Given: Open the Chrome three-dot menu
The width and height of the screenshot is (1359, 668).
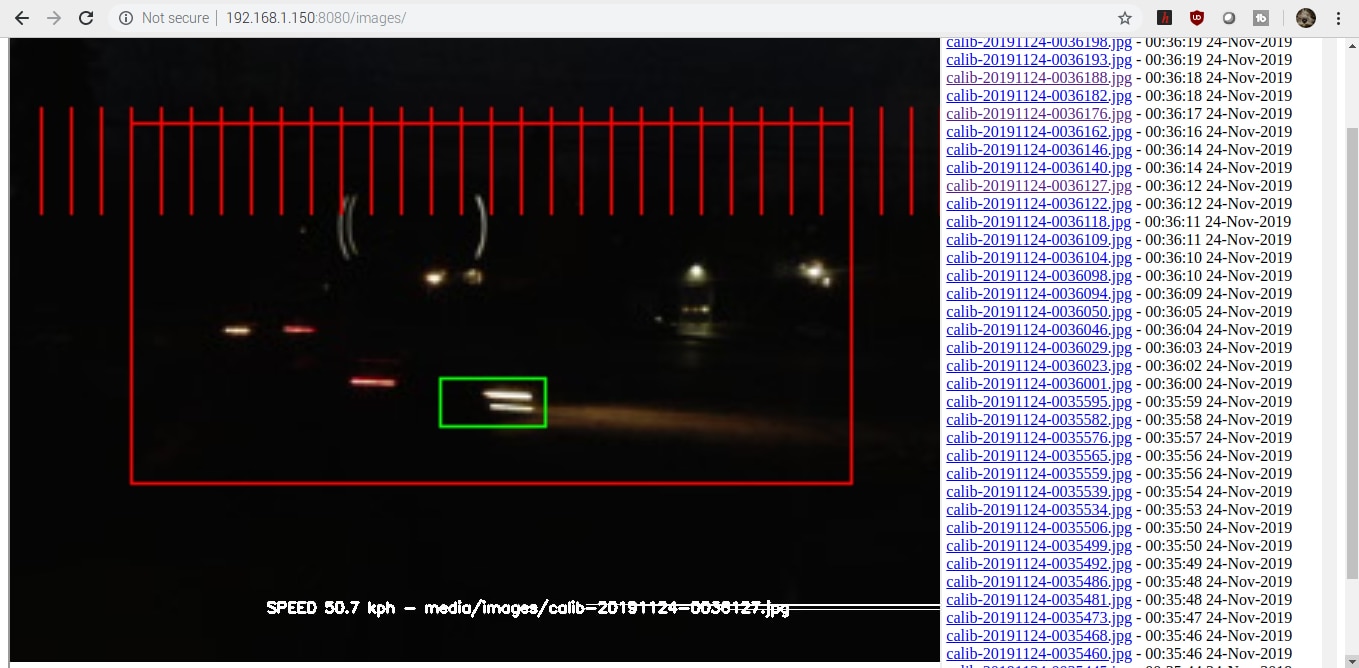Looking at the screenshot, I should pyautogui.click(x=1338, y=18).
